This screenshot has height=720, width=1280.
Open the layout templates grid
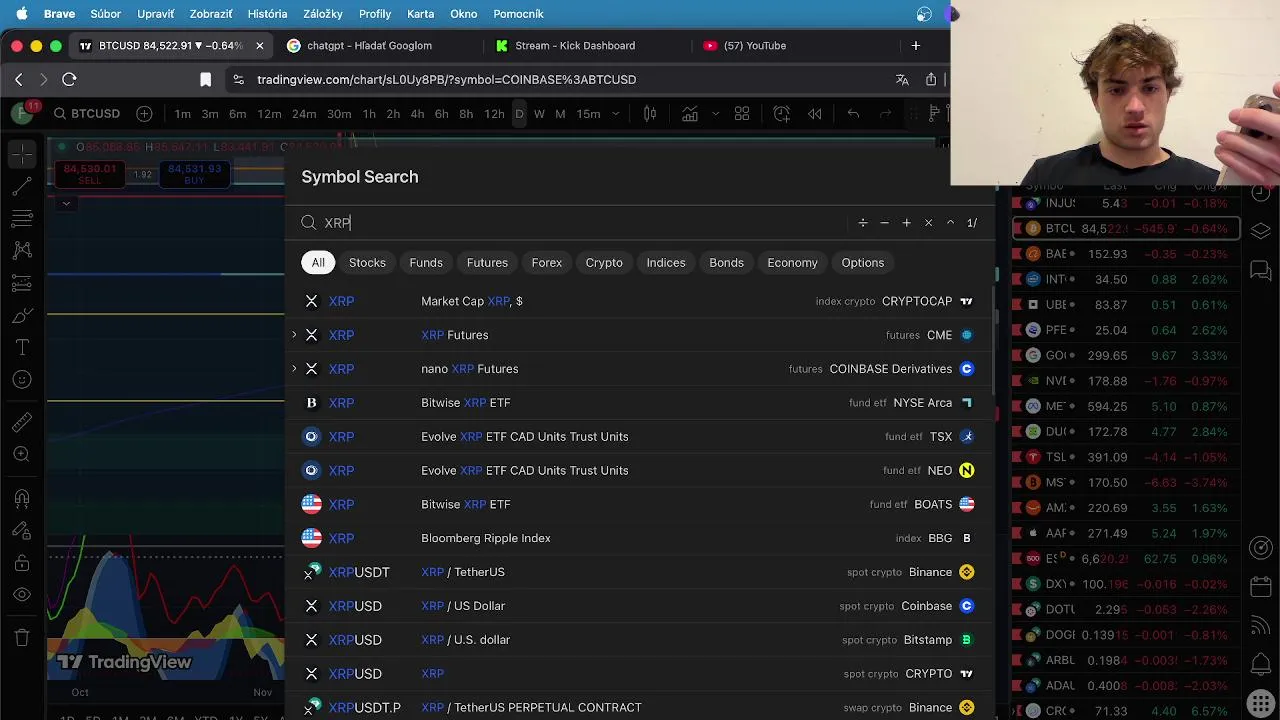(x=742, y=114)
